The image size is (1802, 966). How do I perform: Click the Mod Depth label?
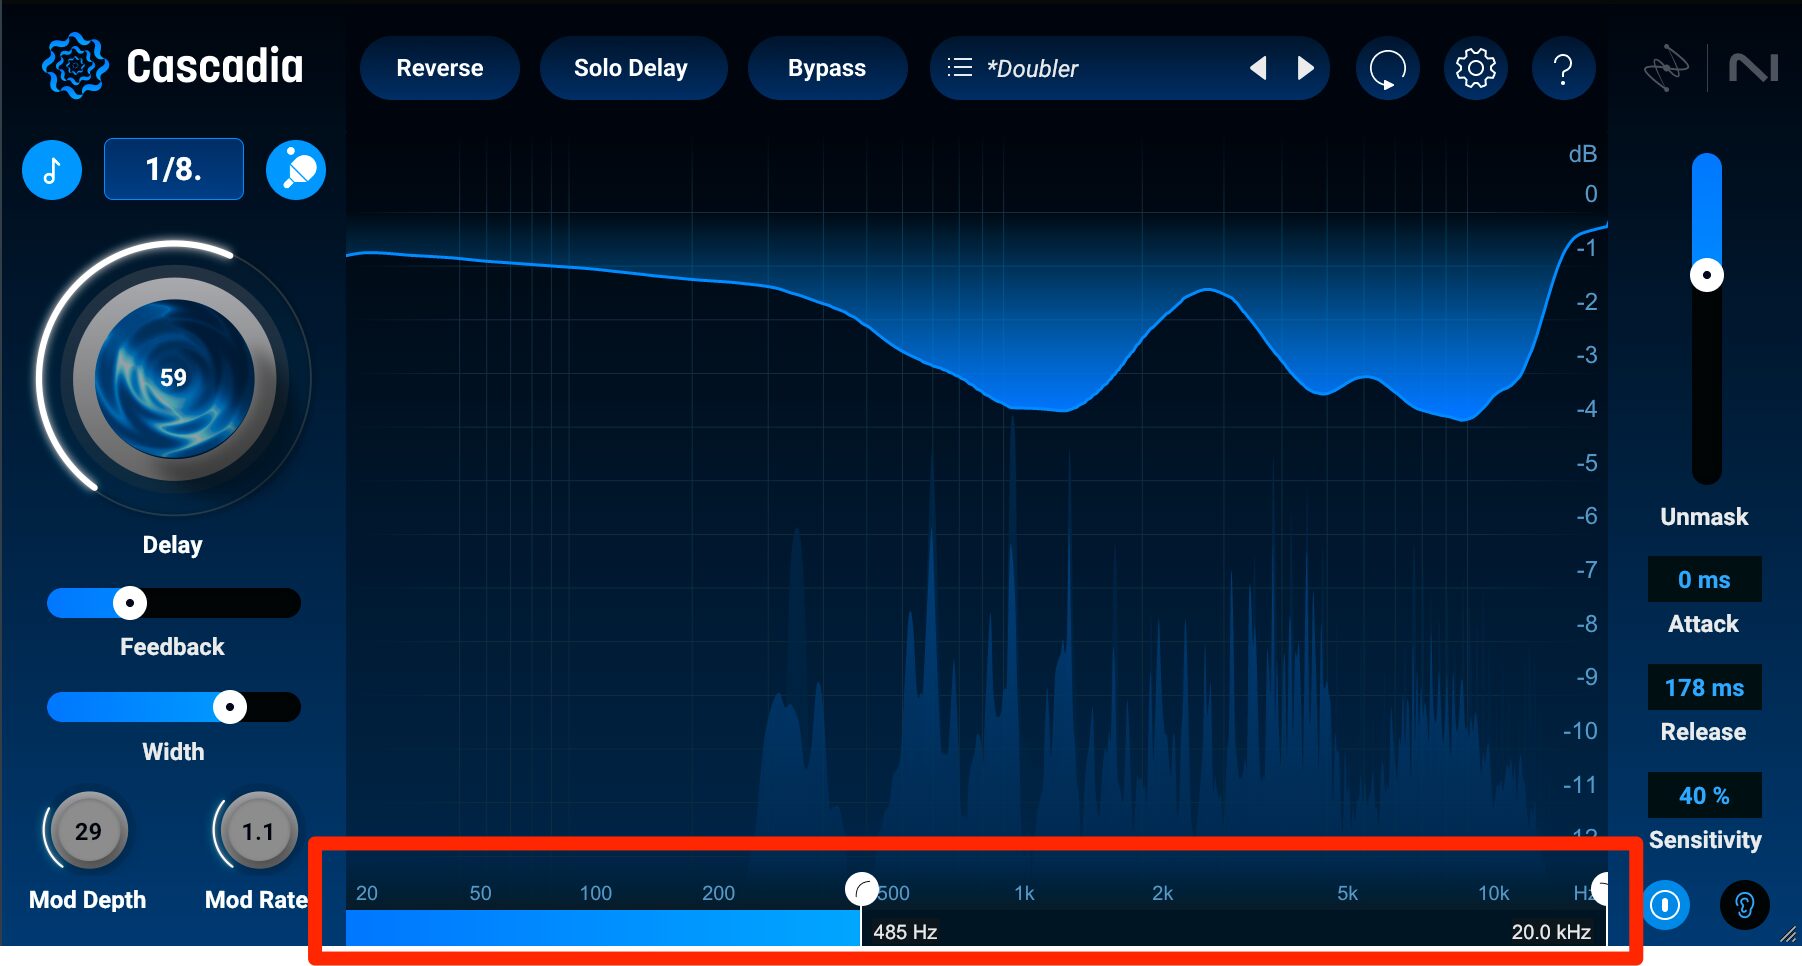coord(88,900)
